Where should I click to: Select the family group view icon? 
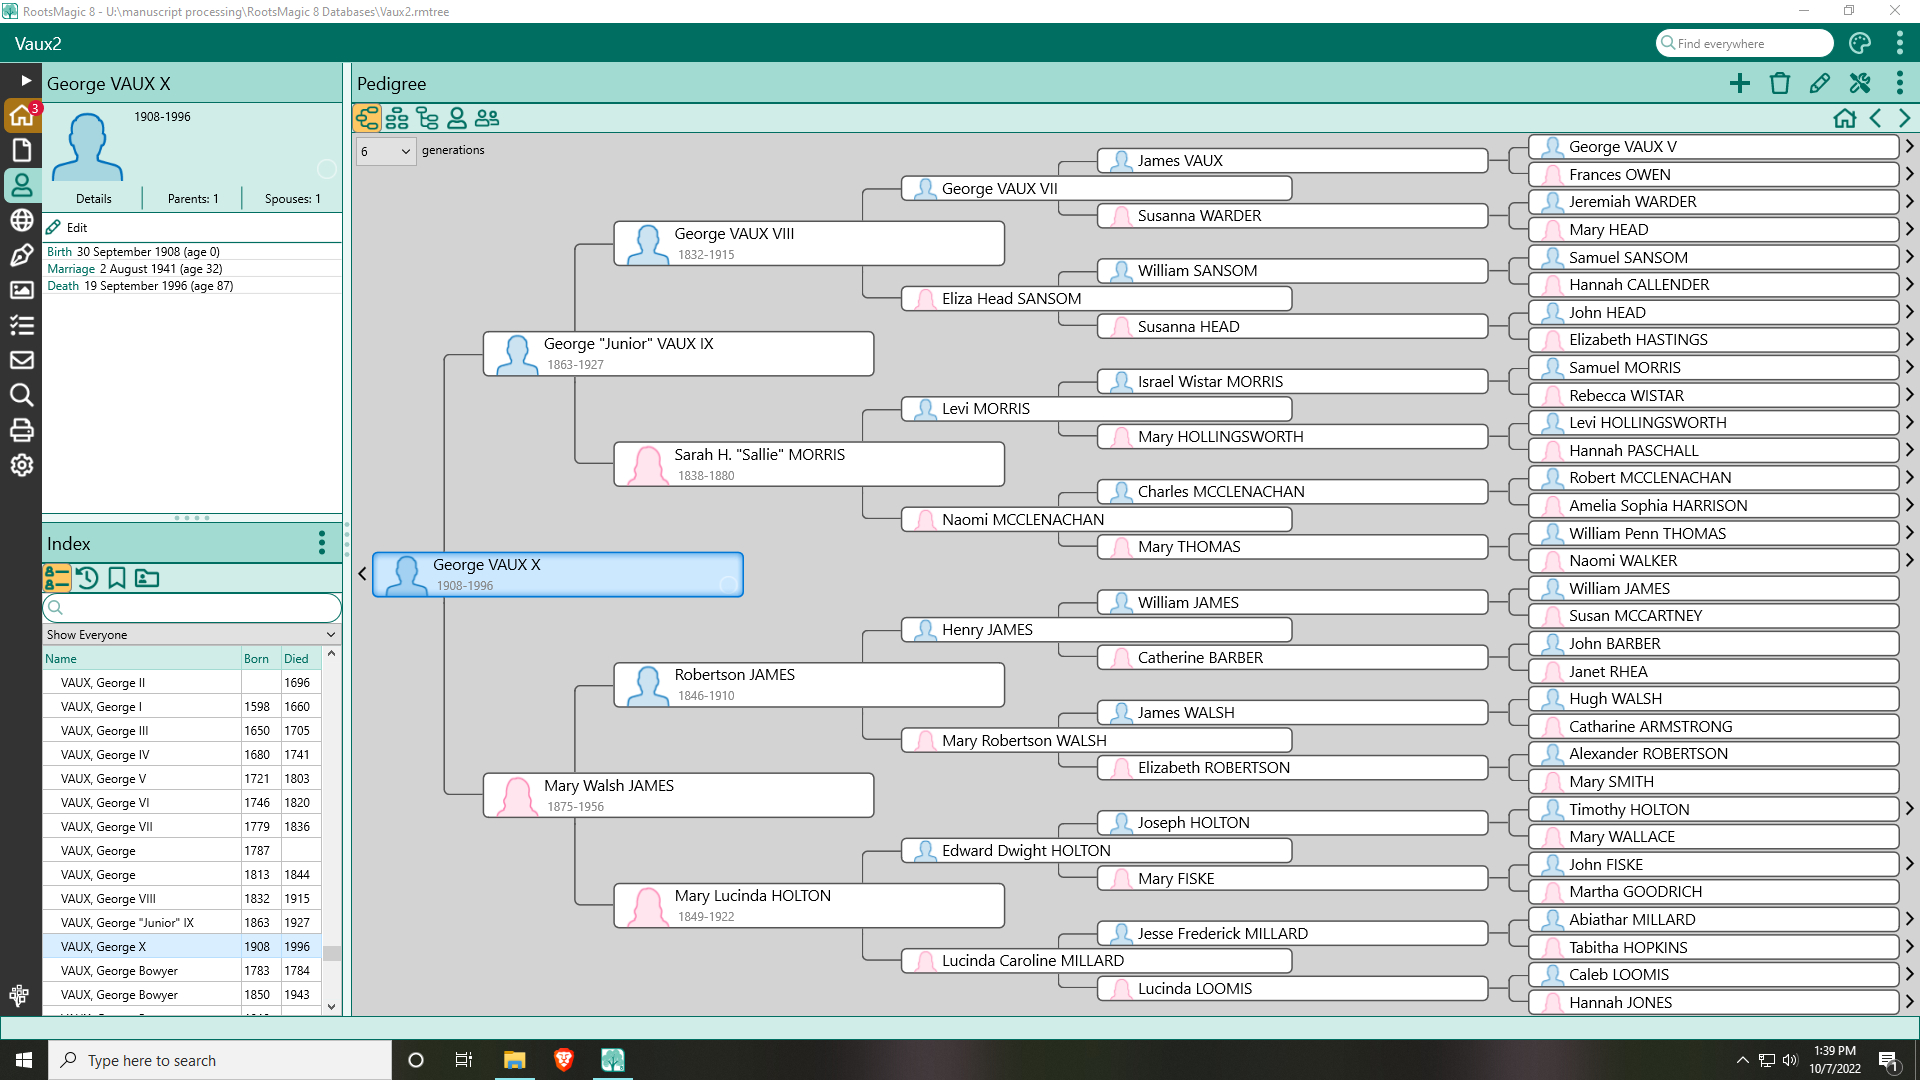tap(398, 120)
